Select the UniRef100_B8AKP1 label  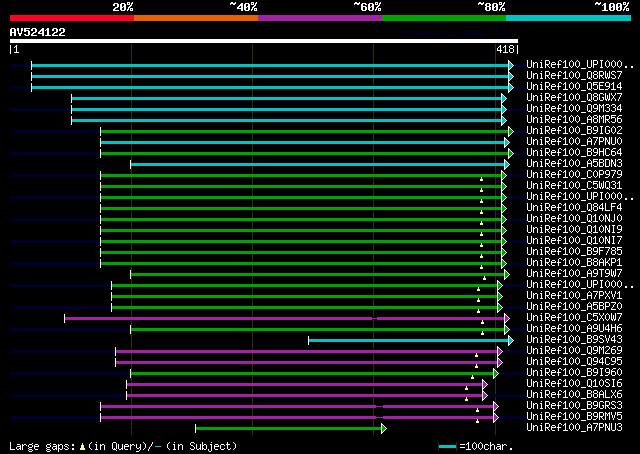574,263
